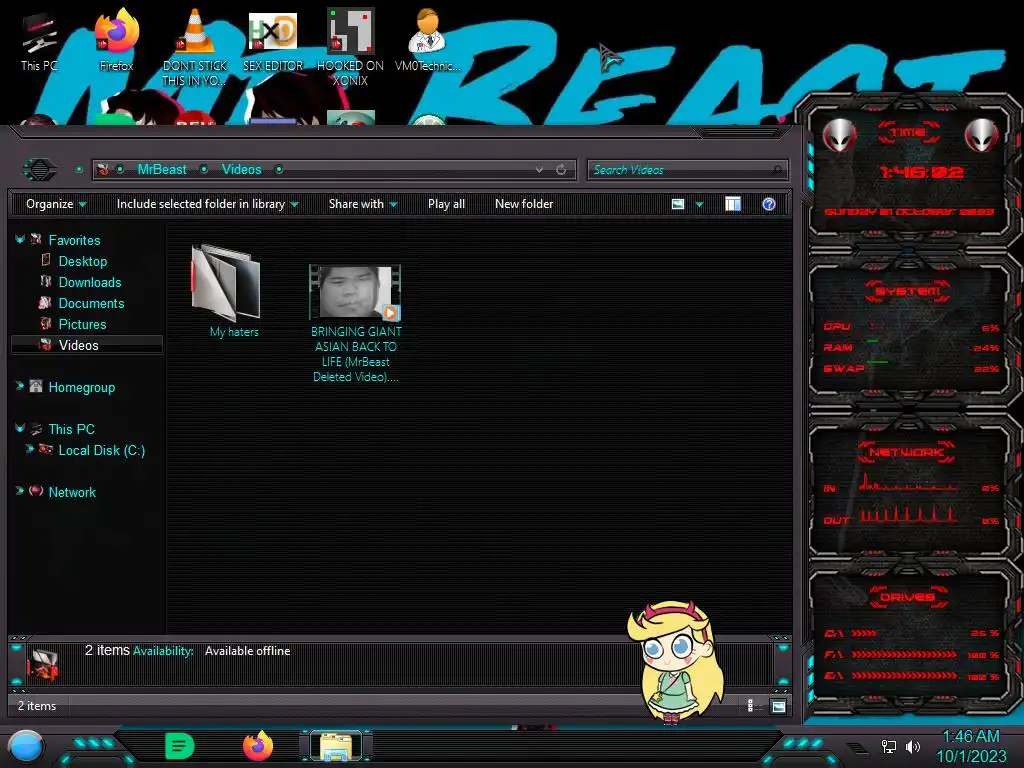Select This PC in the navigation pane

tap(71, 429)
